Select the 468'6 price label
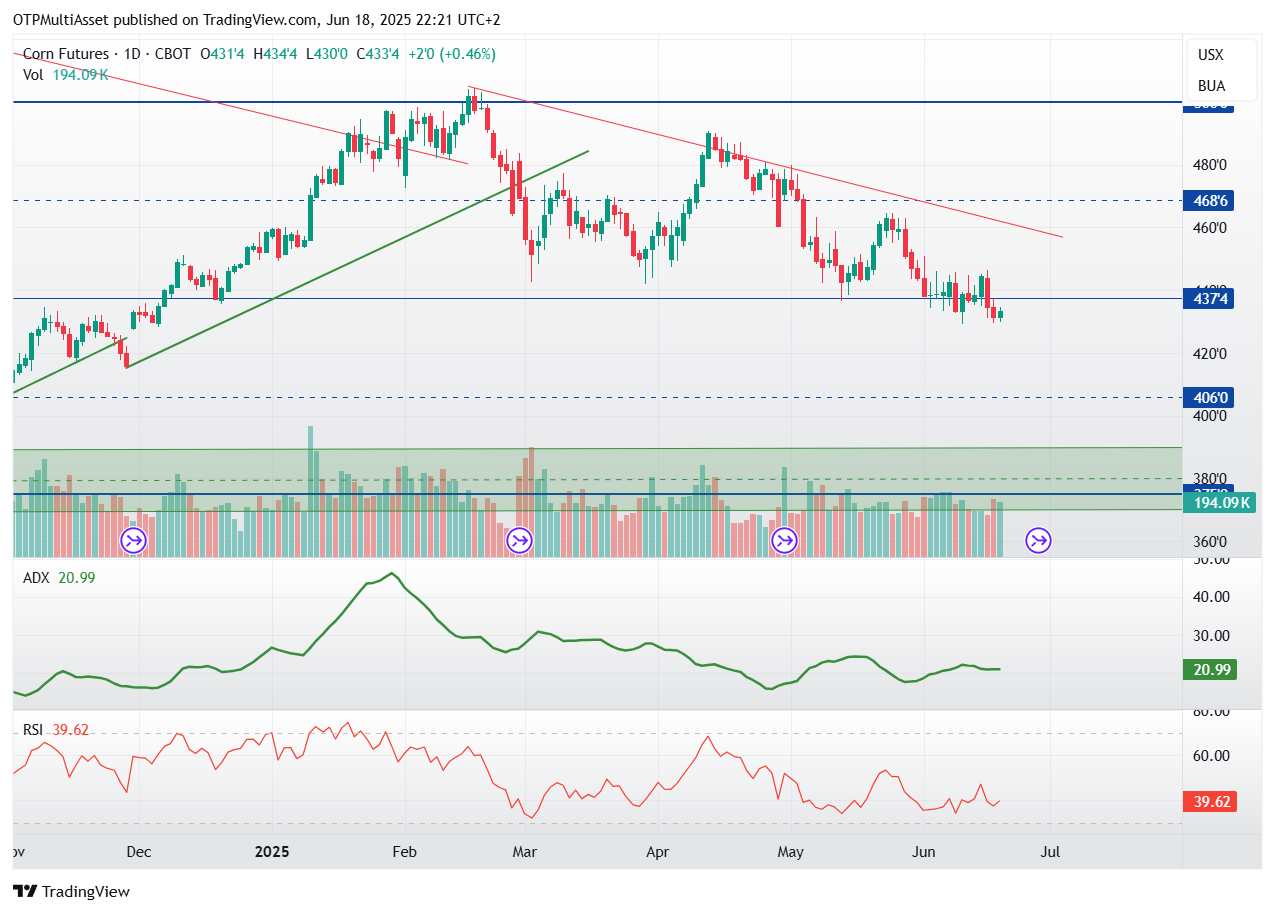The image size is (1275, 913). coord(1209,201)
